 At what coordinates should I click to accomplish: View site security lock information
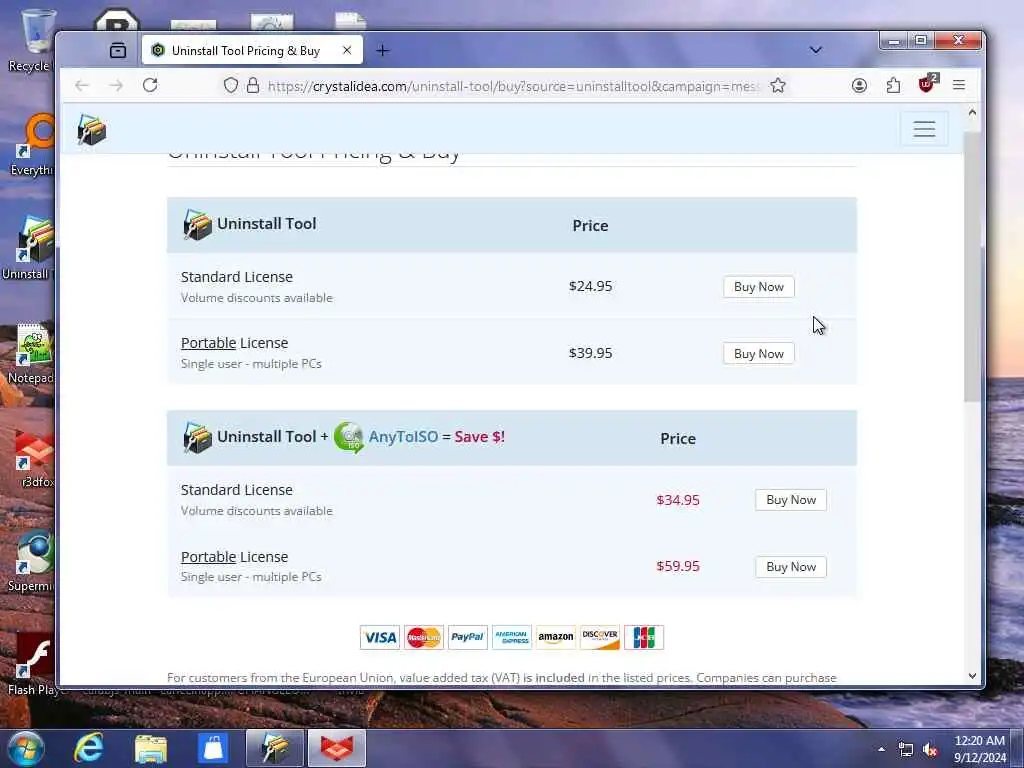point(253,86)
